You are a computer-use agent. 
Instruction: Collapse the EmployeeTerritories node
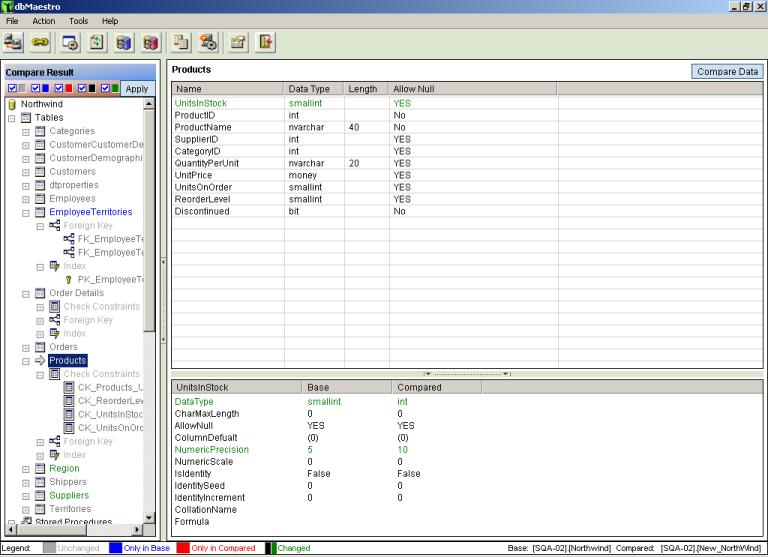click(x=26, y=213)
